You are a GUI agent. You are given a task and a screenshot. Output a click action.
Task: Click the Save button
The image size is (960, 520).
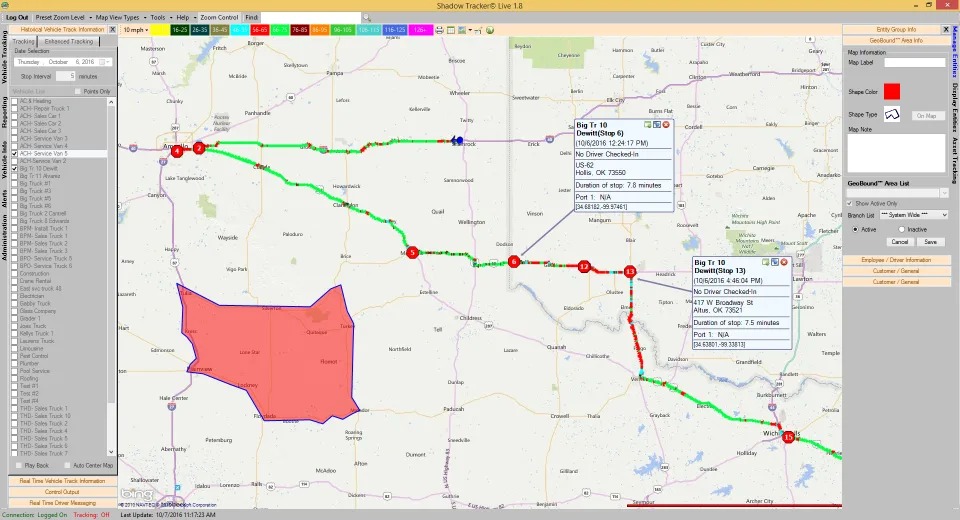click(931, 242)
